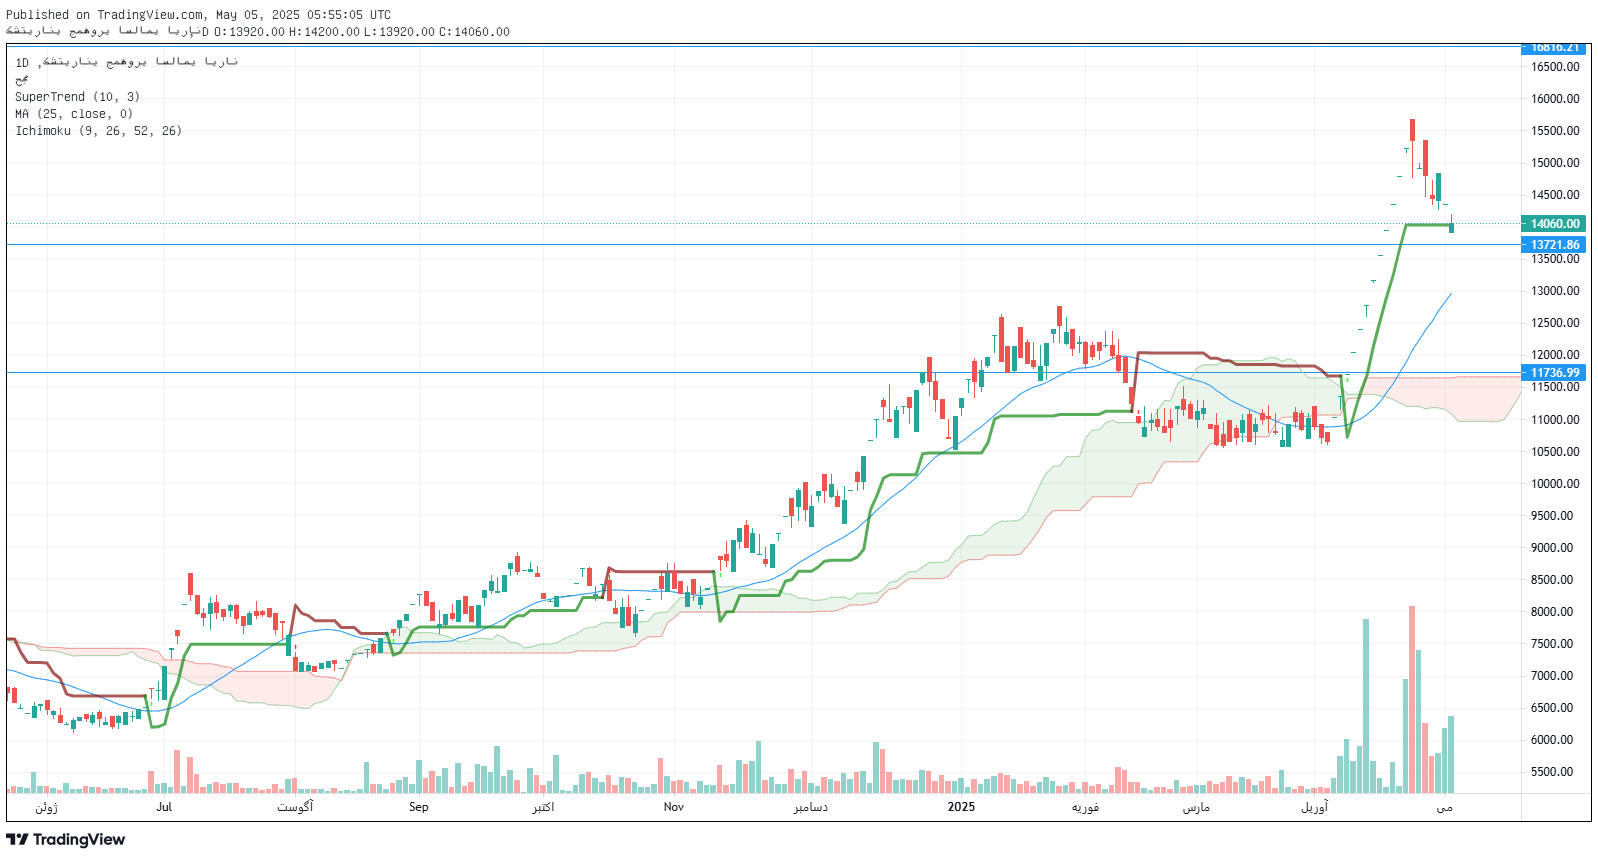Click the 10000.00 price scale value
Screen dimensions: 1598x858
pos(1555,484)
